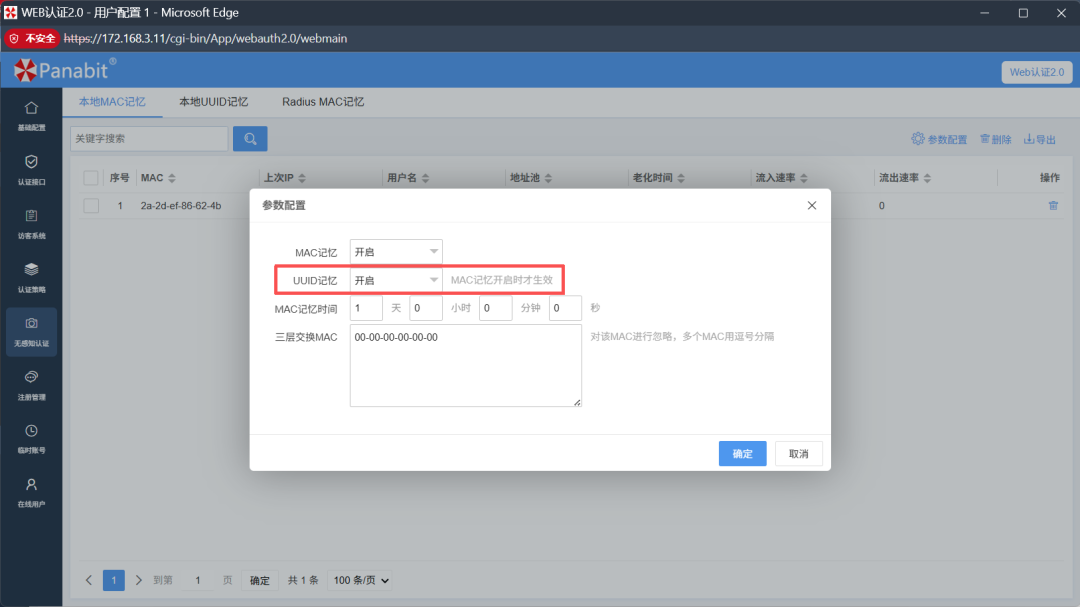The width and height of the screenshot is (1080, 607).
Task: Confirm the dialog with 确定 button
Action: point(742,453)
